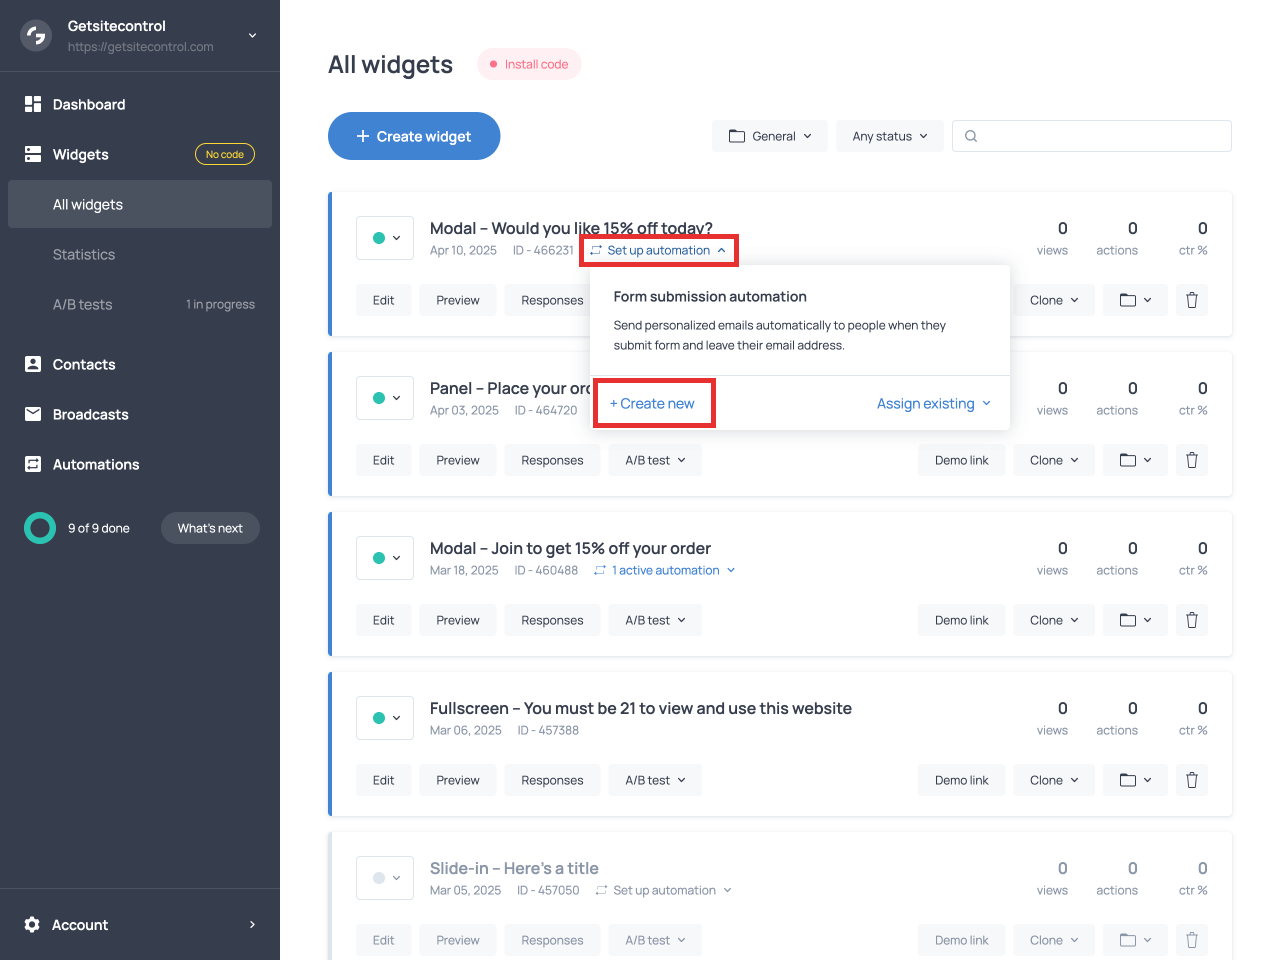Open the General folder dropdown
The width and height of the screenshot is (1280, 960).
(769, 136)
